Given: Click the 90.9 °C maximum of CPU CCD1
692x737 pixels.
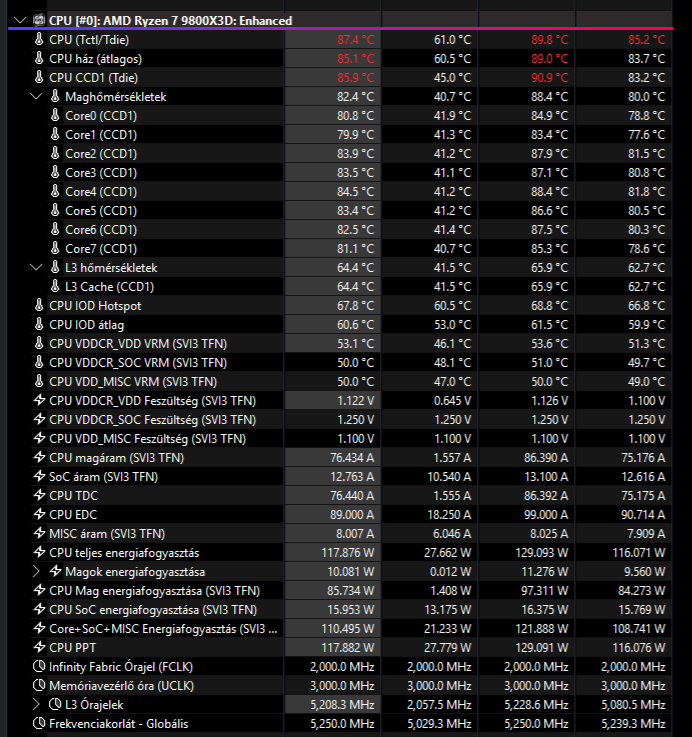Looking at the screenshot, I should (550, 78).
